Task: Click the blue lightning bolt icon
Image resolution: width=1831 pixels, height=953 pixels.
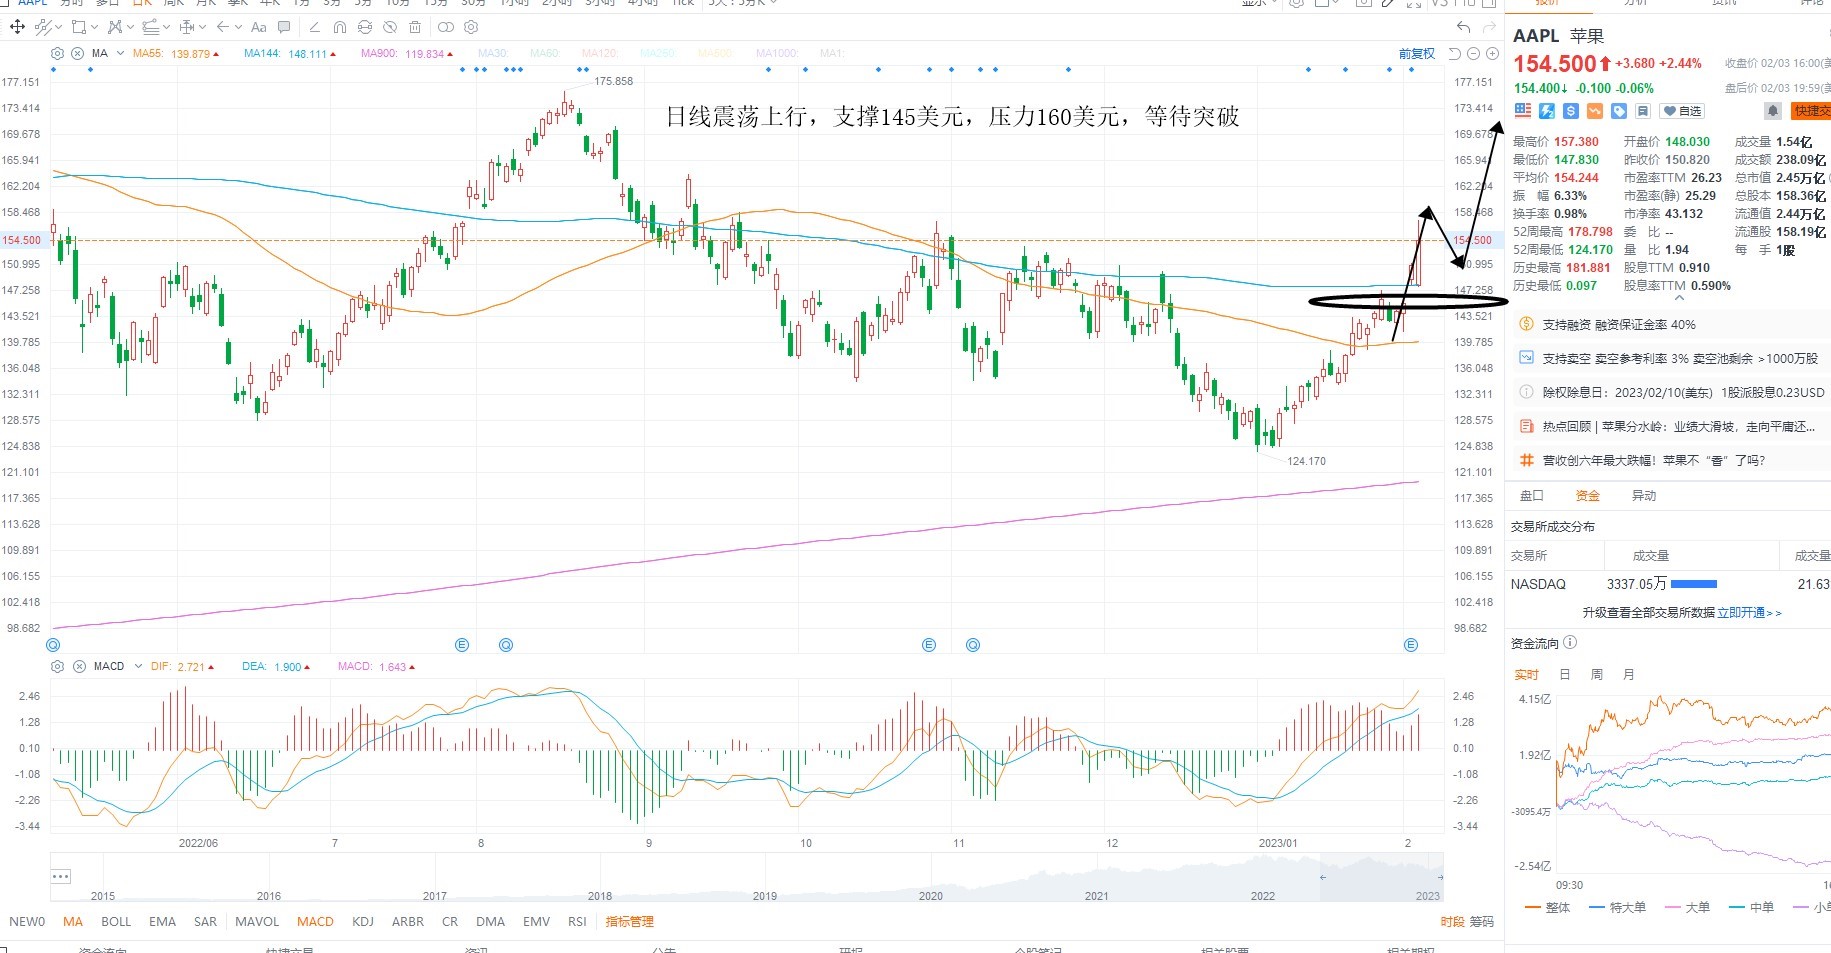Action: pyautogui.click(x=1547, y=111)
